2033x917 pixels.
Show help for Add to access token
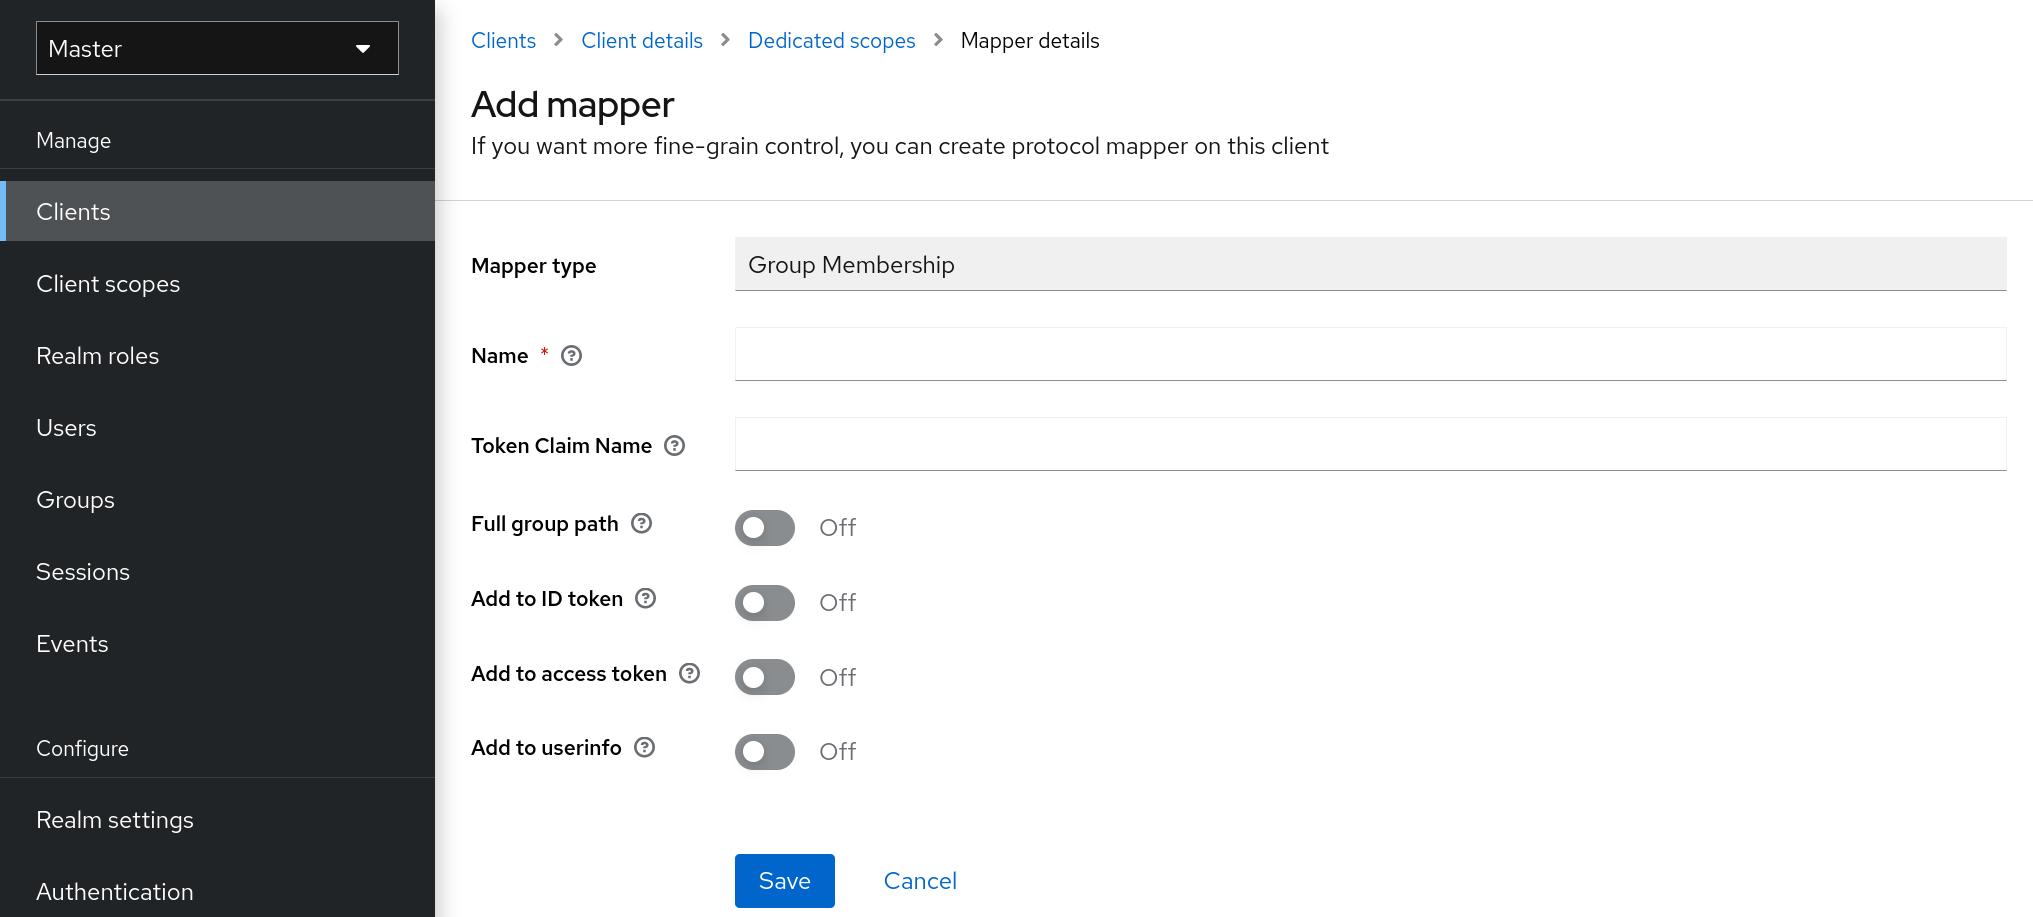(690, 674)
